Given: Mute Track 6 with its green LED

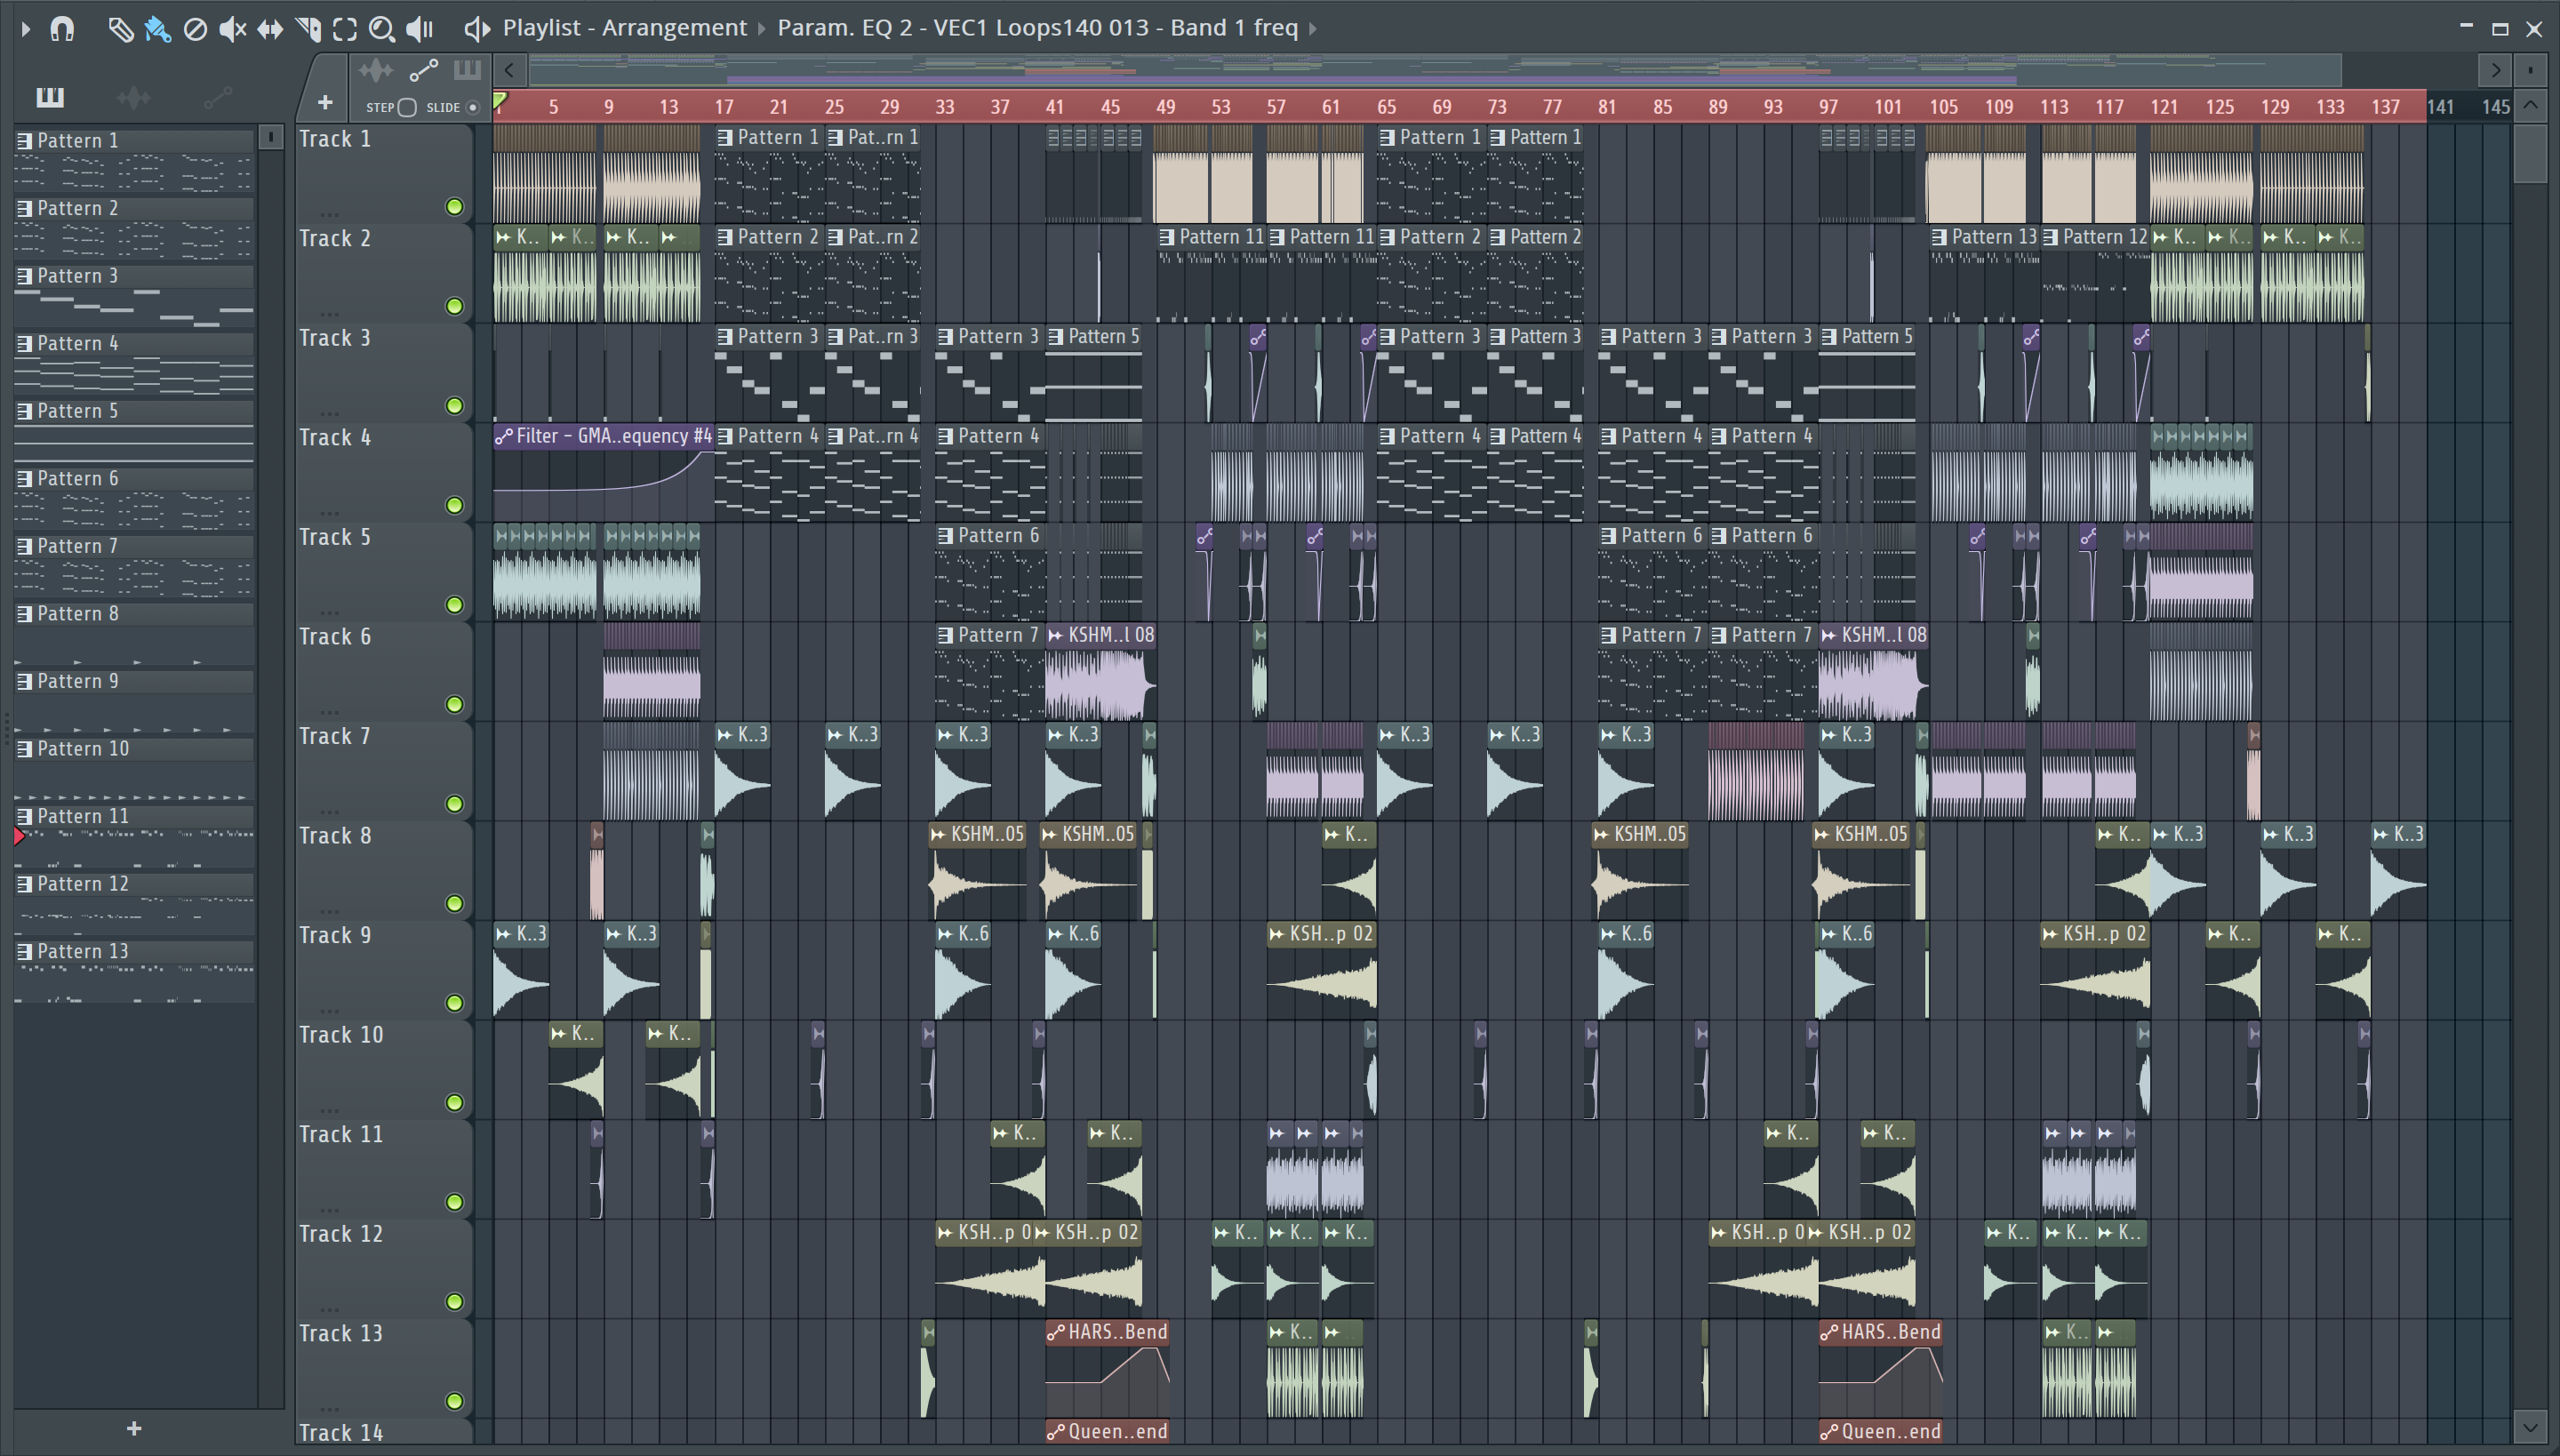Looking at the screenshot, I should 454,704.
